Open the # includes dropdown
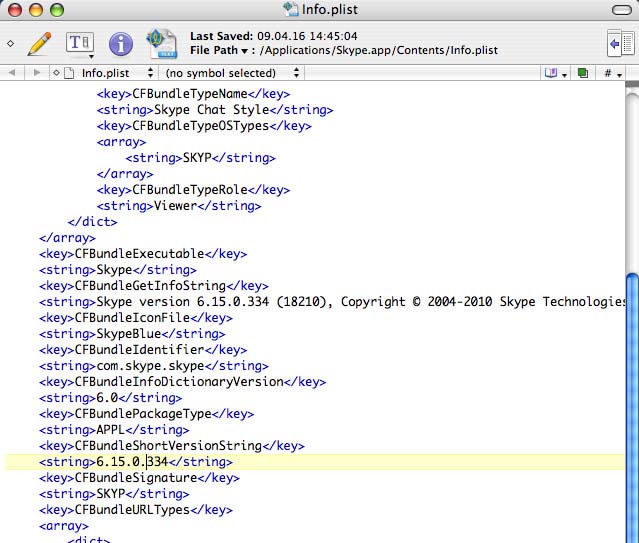The height and width of the screenshot is (543, 639). coord(613,73)
